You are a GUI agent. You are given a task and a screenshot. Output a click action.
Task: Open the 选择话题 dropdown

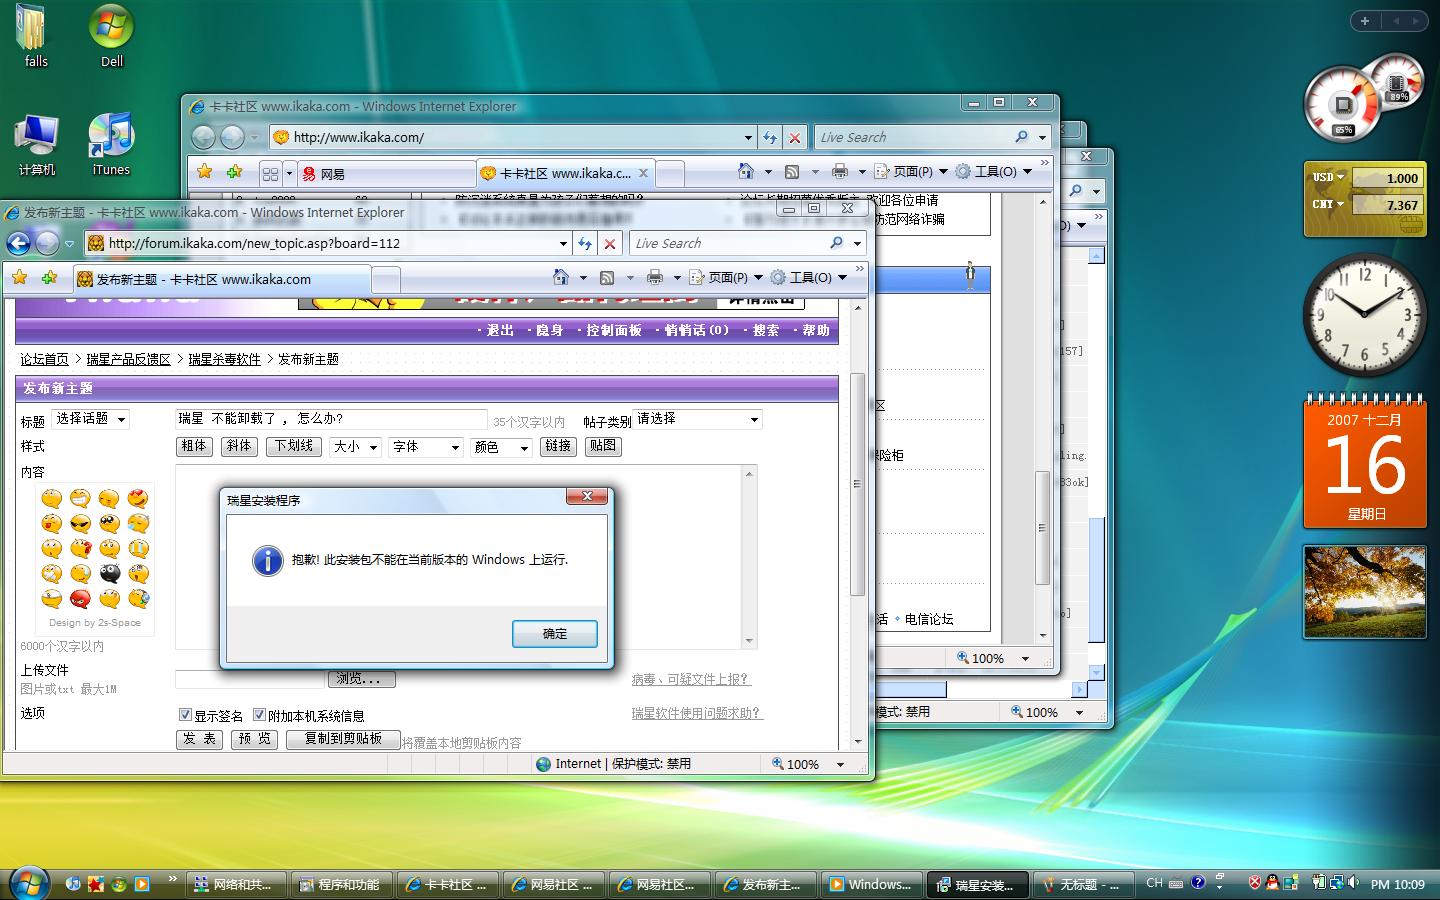91,419
